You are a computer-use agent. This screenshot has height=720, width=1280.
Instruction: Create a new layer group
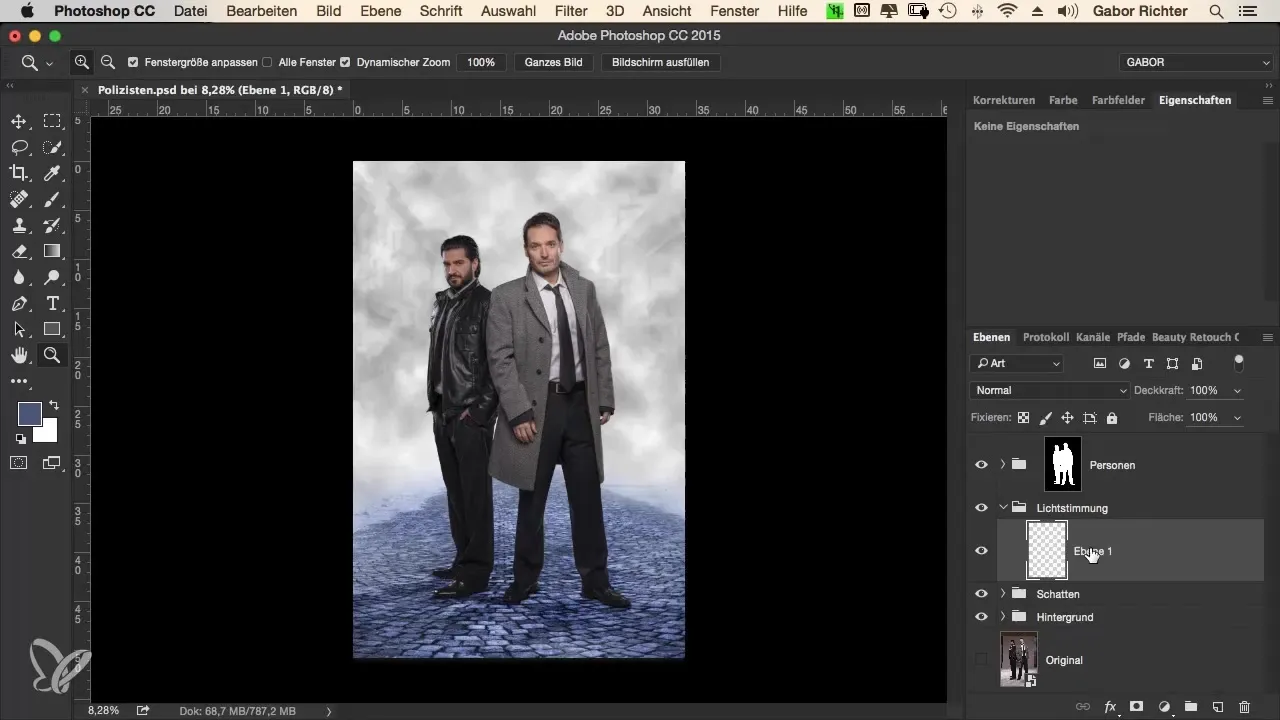coord(1191,706)
